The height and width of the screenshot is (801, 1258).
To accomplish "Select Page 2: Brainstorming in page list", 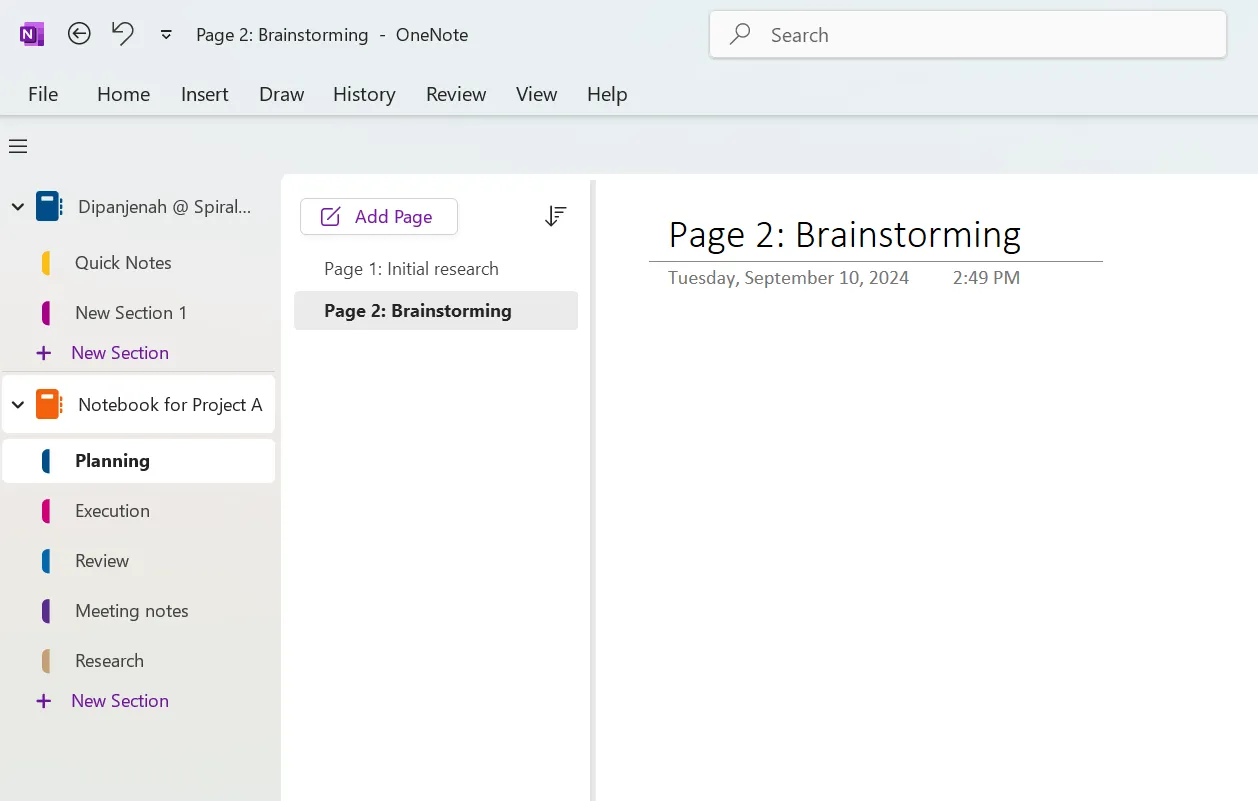I will click(436, 311).
